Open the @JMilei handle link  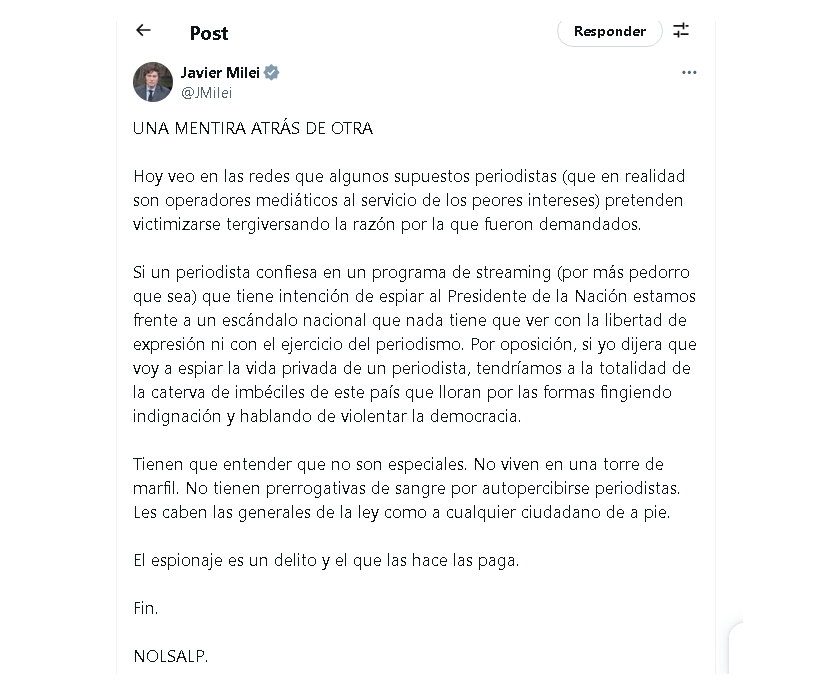pyautogui.click(x=206, y=92)
